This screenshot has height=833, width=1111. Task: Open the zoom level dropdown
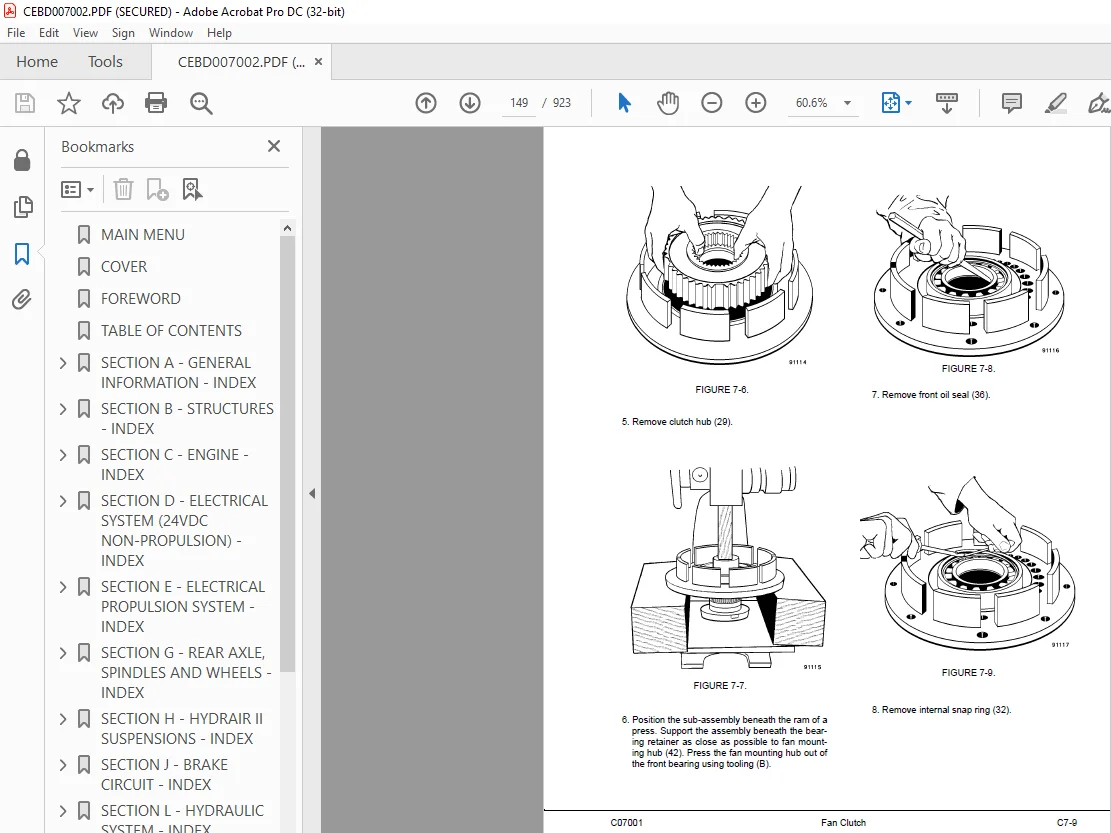pos(847,103)
